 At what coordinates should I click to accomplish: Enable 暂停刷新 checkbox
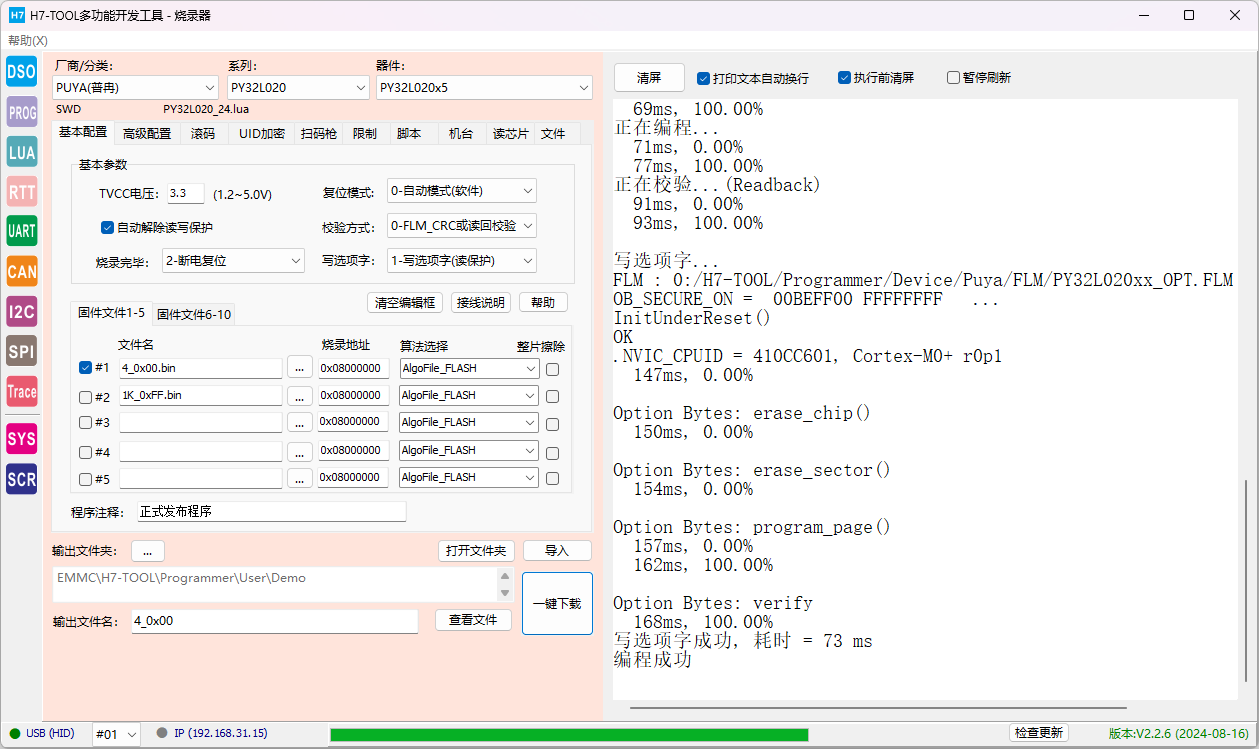click(x=953, y=78)
